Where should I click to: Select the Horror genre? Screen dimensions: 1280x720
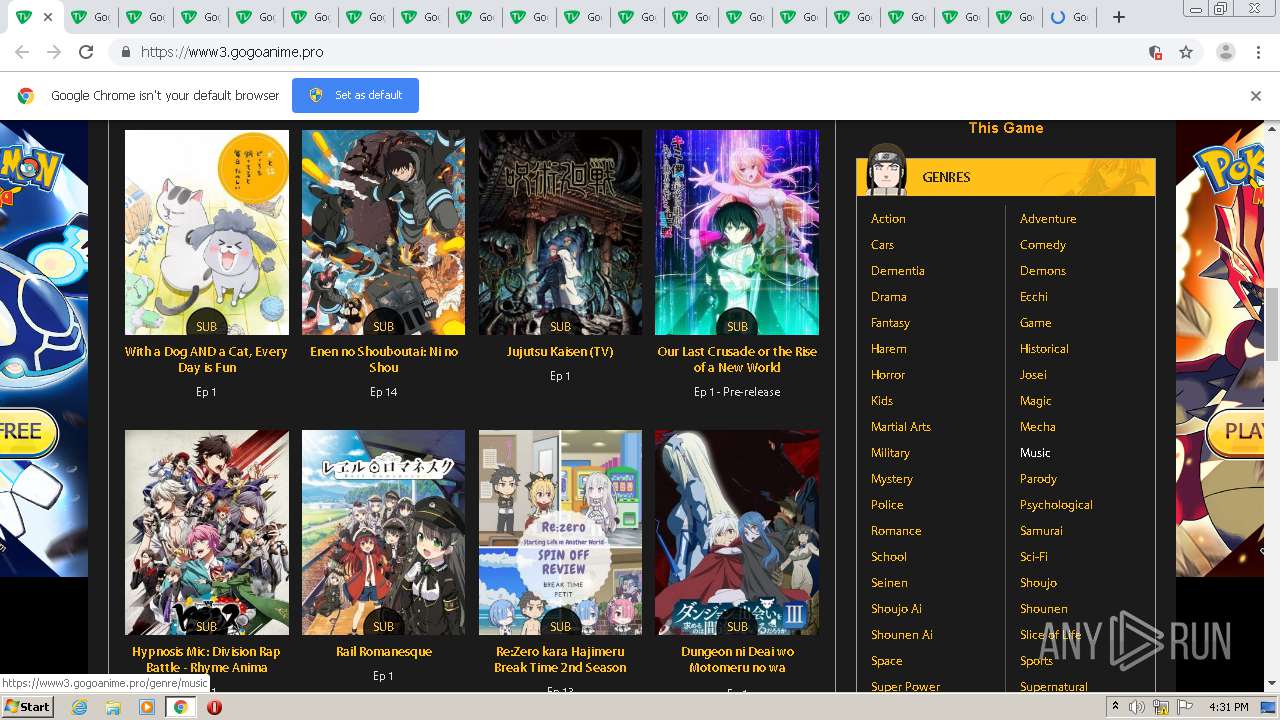(888, 375)
